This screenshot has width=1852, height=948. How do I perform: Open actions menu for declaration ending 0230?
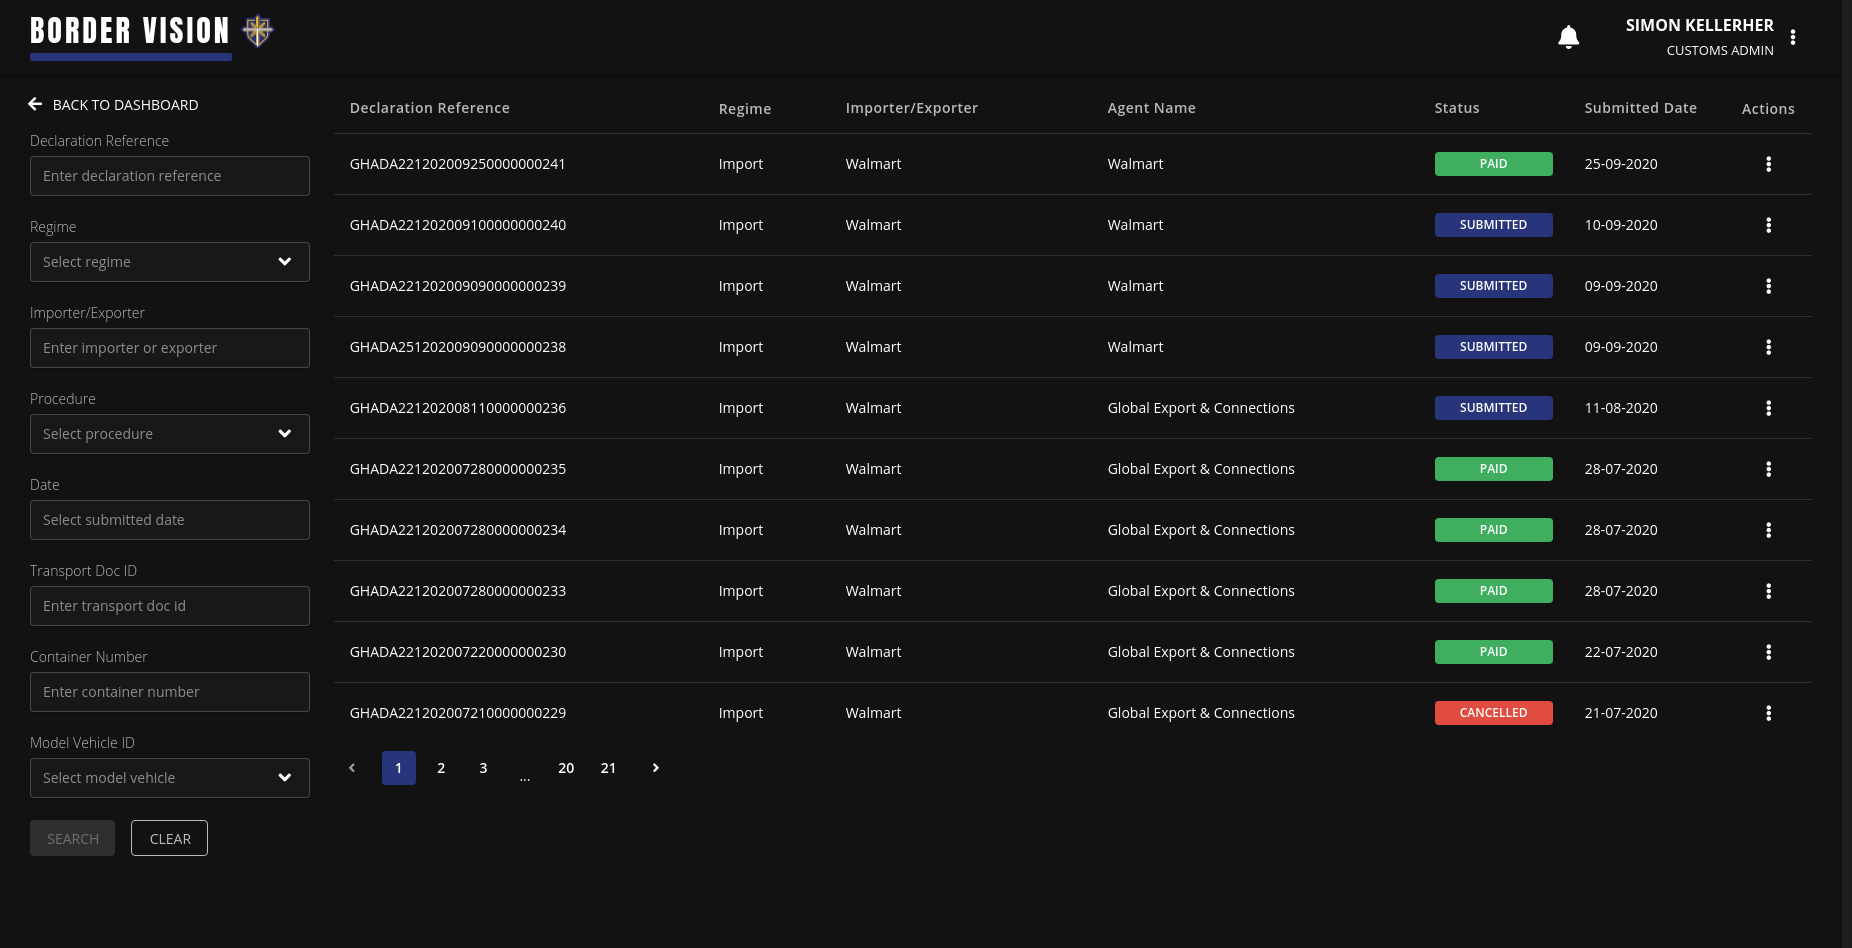(1768, 652)
